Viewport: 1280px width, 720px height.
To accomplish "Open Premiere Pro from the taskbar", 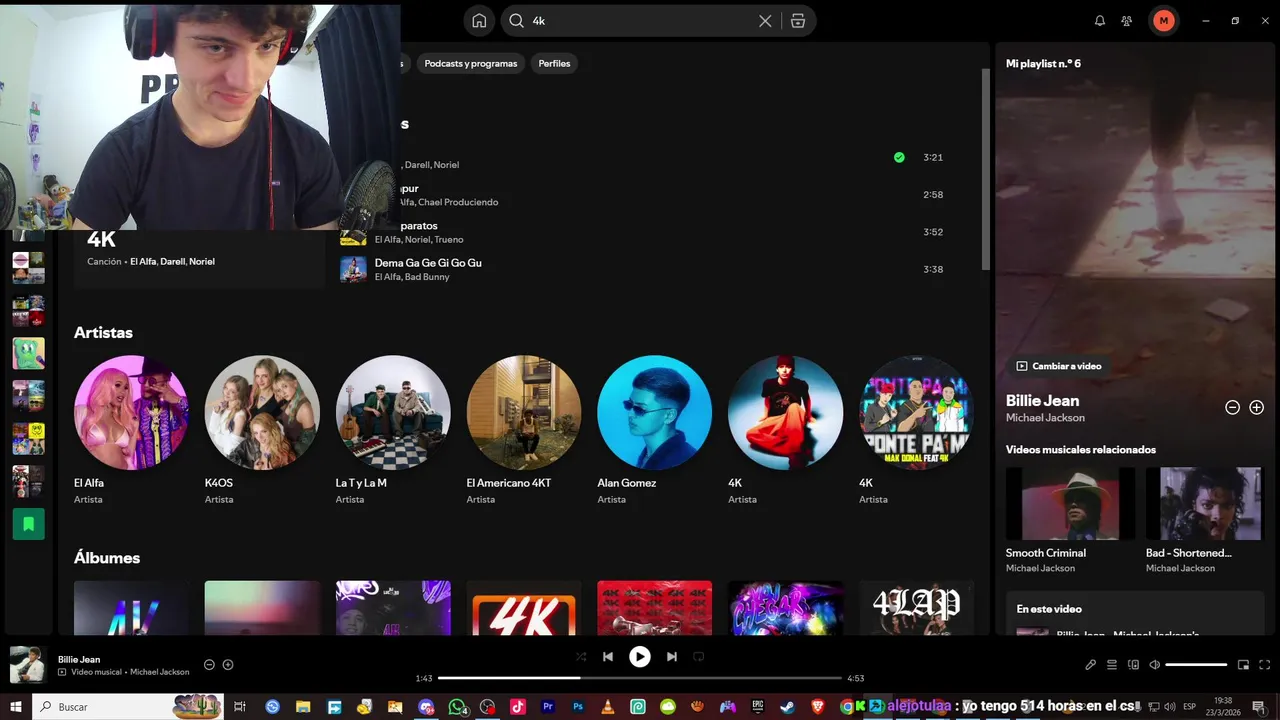I will point(547,707).
